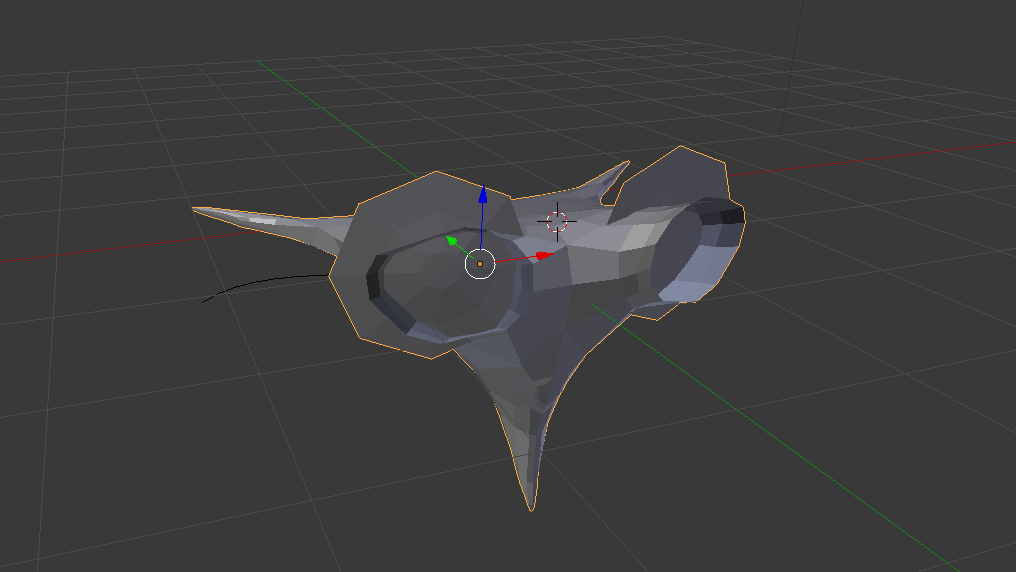Click the orange object origin dot

[x=480, y=264]
